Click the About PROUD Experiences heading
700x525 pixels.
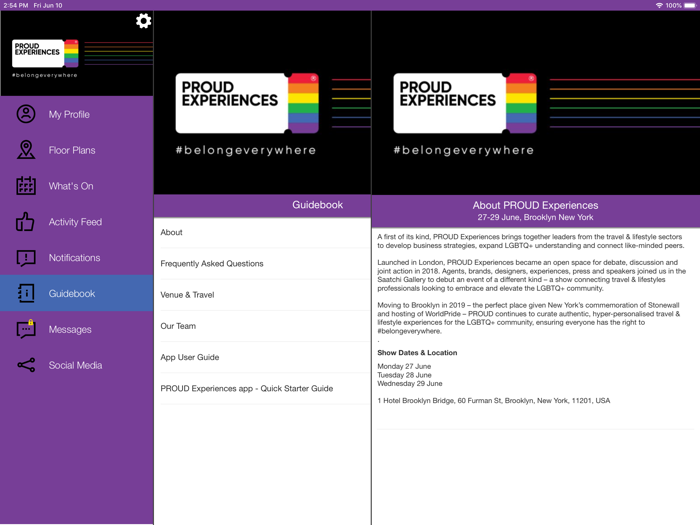point(535,205)
